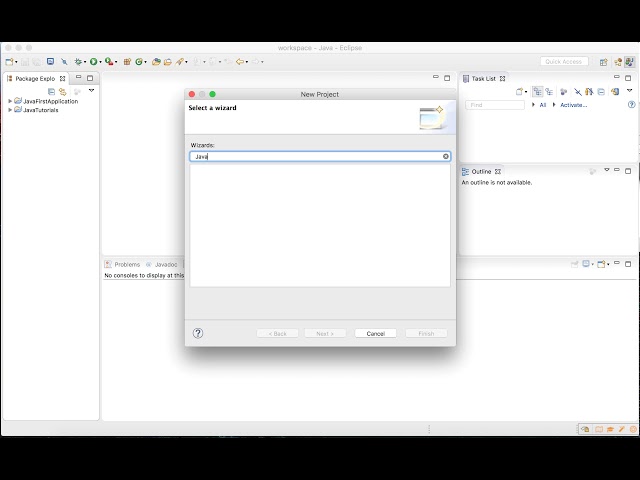Screen dimensions: 640x480
Task: Click the Back yellow arrow navigation icon
Action: pos(240,62)
